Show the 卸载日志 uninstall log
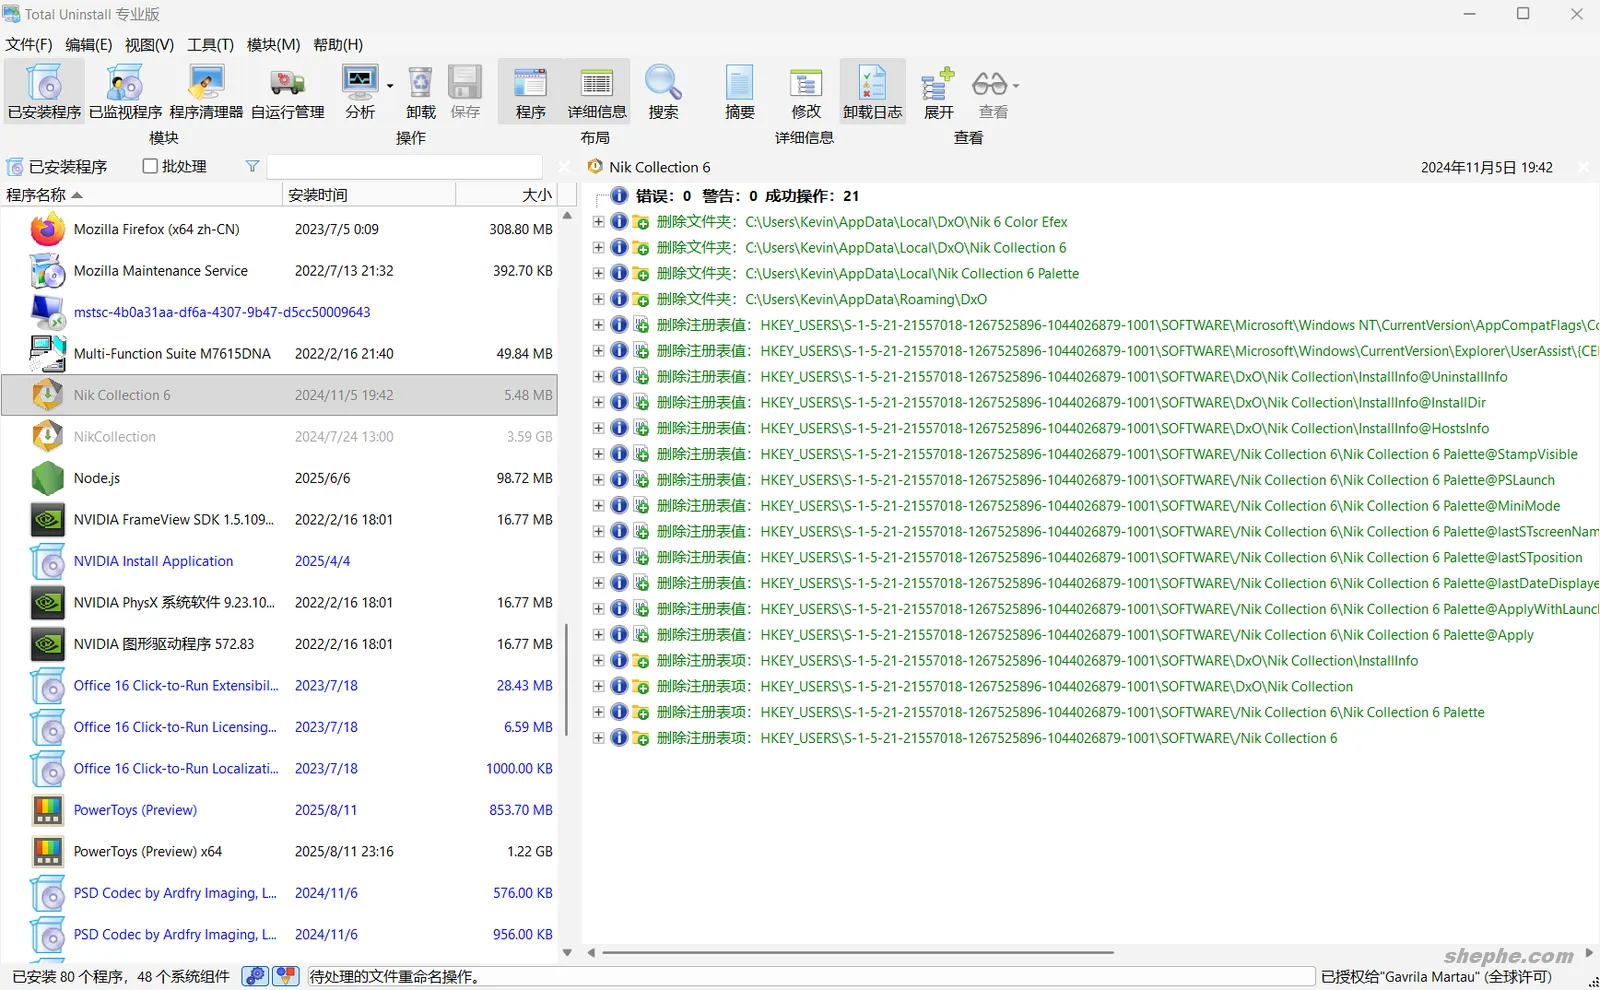This screenshot has height=990, width=1600. coord(872,92)
